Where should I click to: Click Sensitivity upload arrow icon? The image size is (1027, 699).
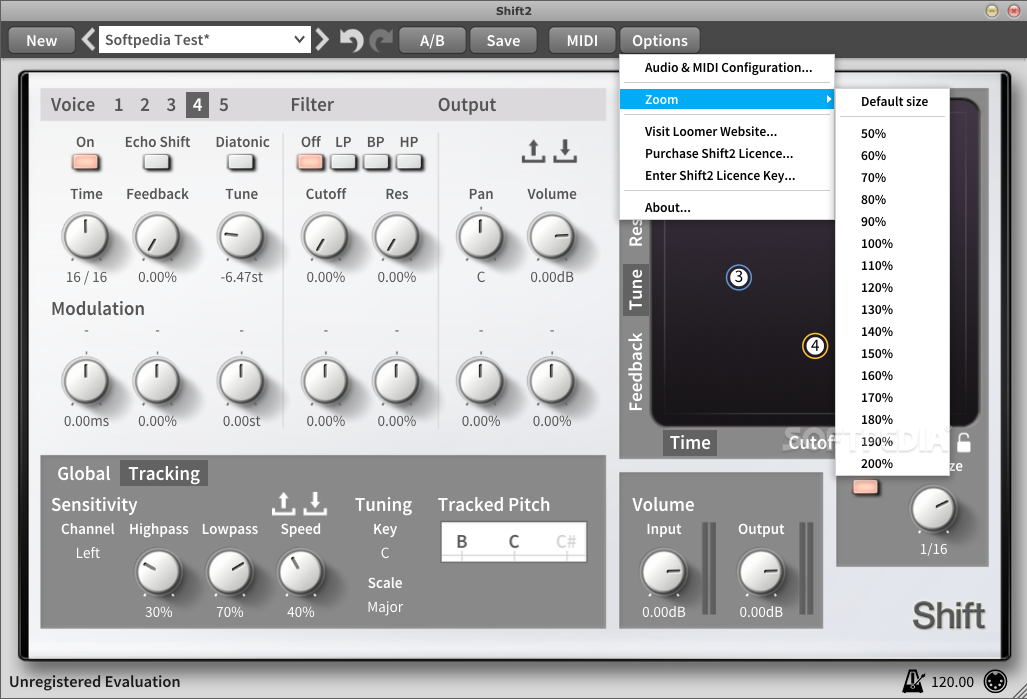click(x=284, y=504)
